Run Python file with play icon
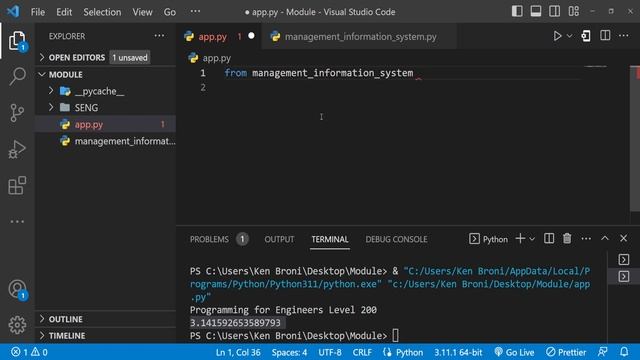640x360 pixels. [x=557, y=36]
